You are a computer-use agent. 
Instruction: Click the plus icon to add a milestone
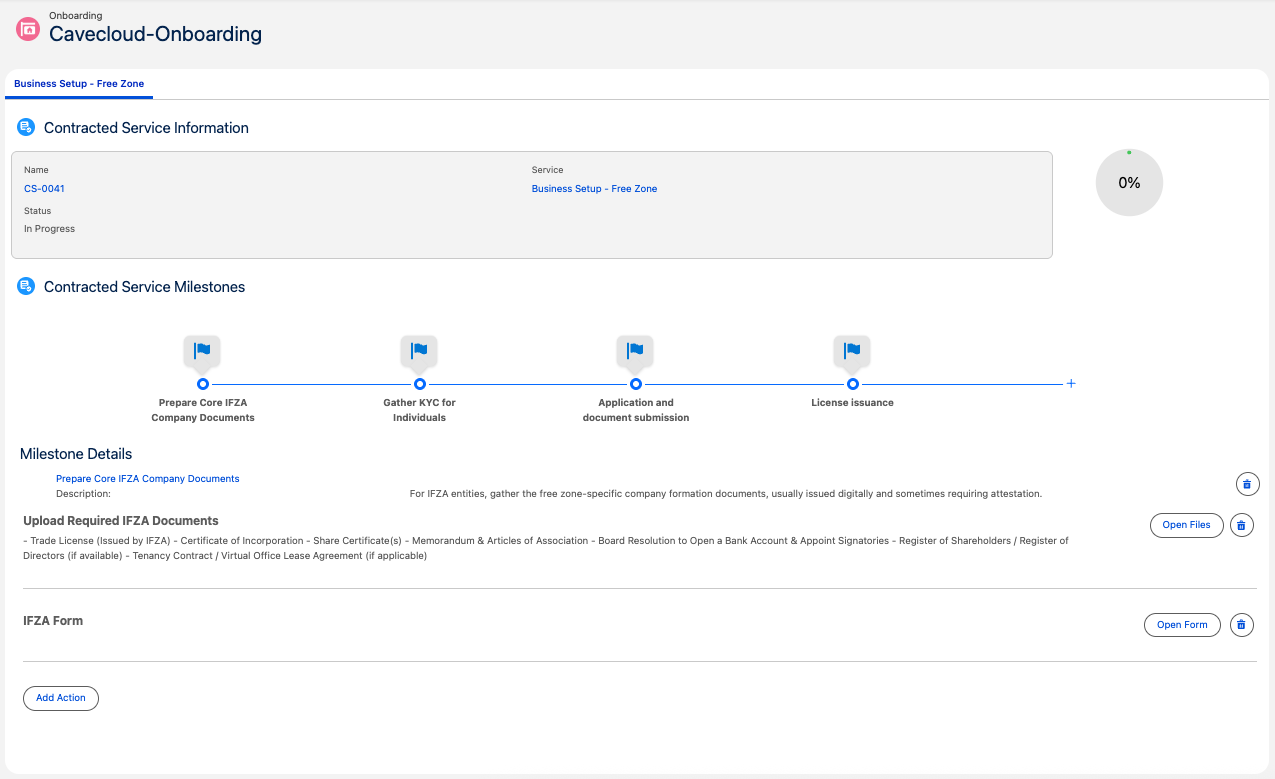1071,383
